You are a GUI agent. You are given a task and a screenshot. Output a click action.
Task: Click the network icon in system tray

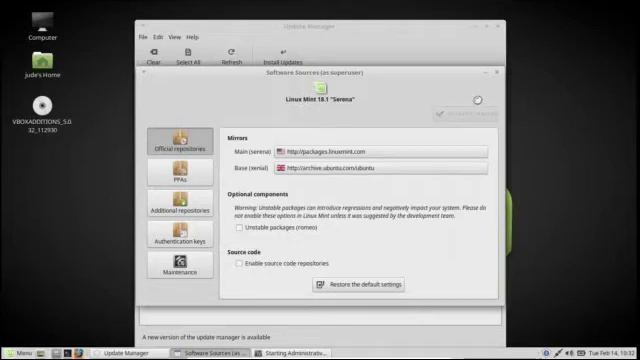pyautogui.click(x=558, y=353)
